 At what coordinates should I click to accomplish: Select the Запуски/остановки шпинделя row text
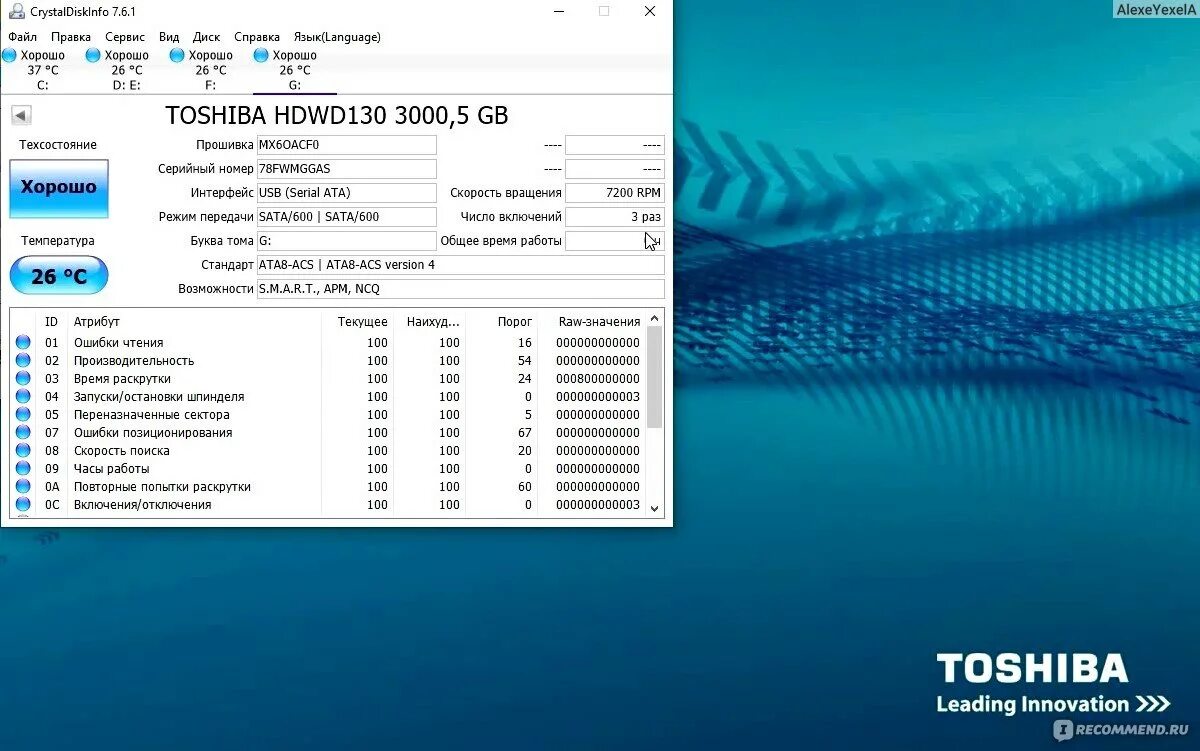click(159, 397)
